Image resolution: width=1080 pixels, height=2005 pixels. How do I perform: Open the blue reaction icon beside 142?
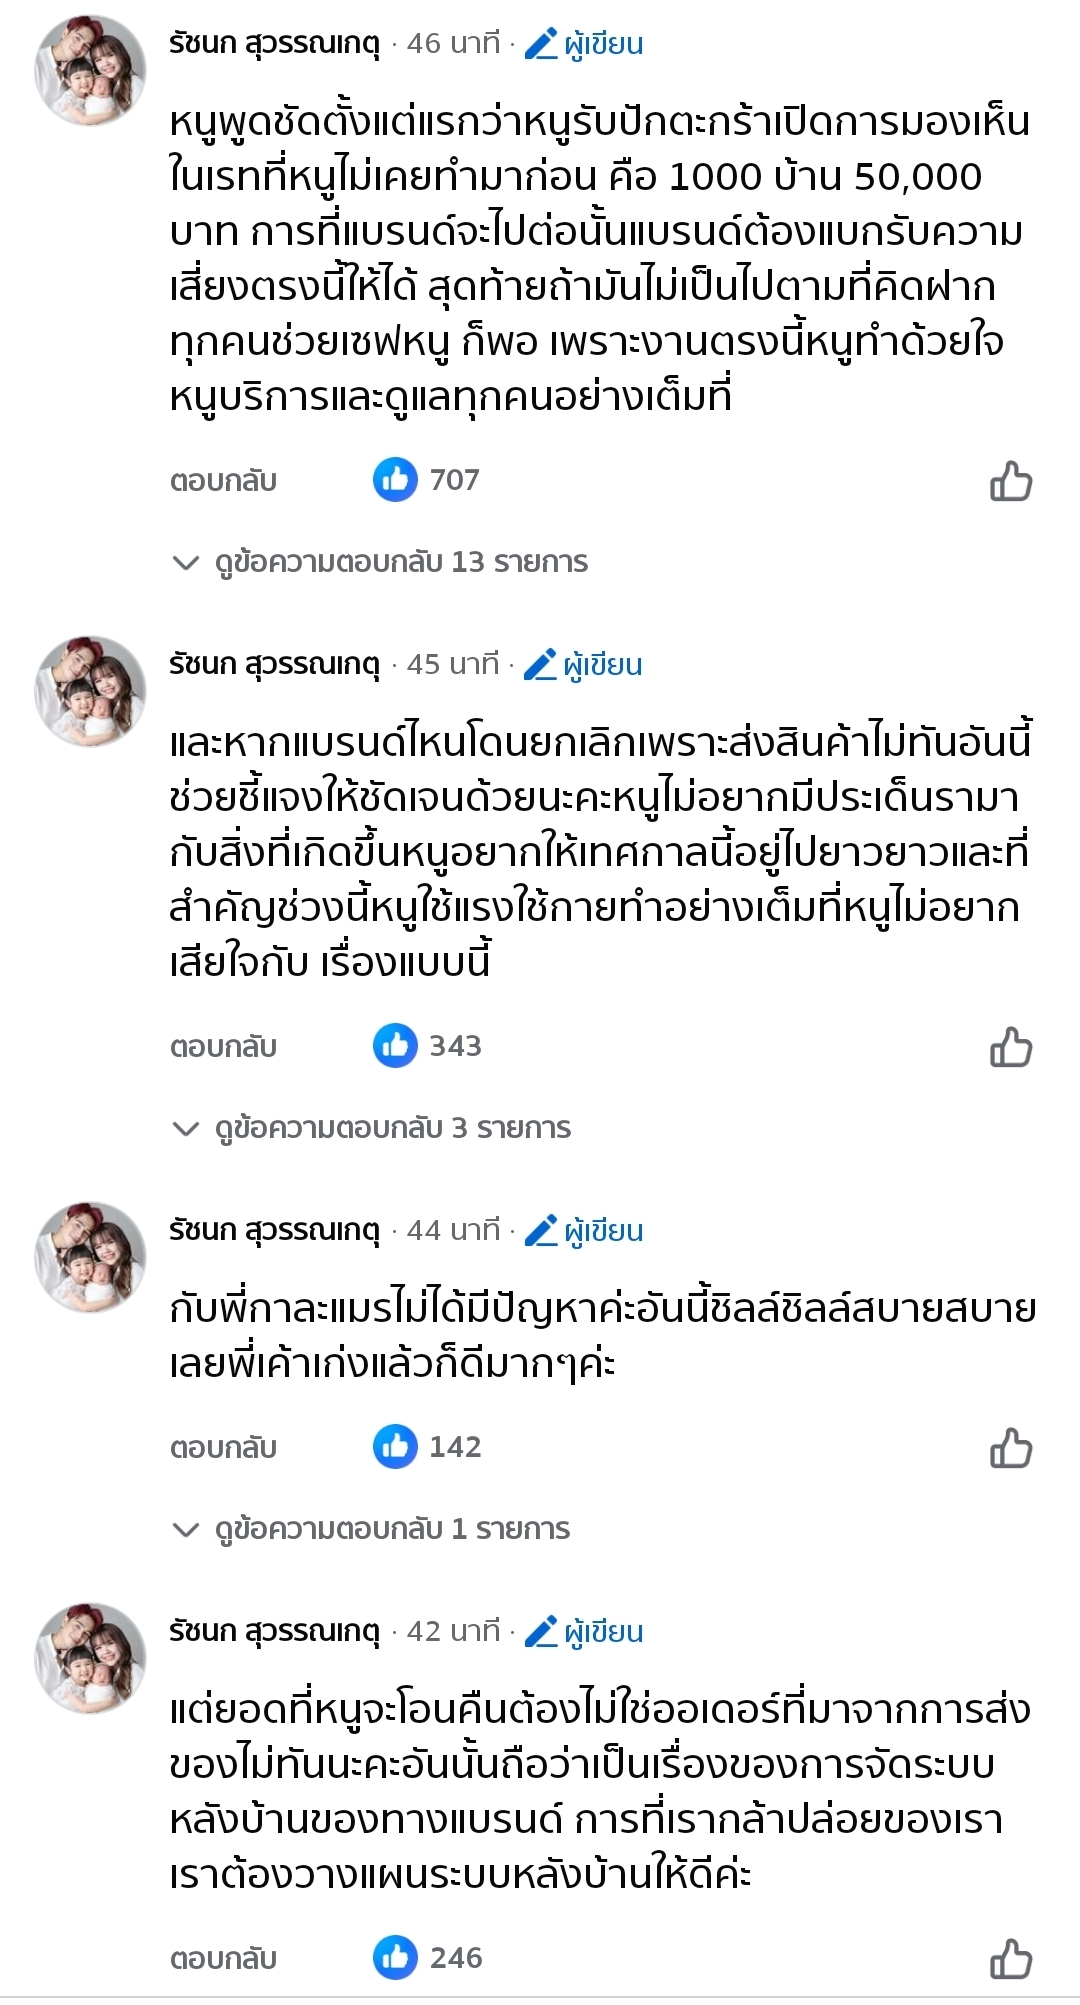pos(395,1447)
